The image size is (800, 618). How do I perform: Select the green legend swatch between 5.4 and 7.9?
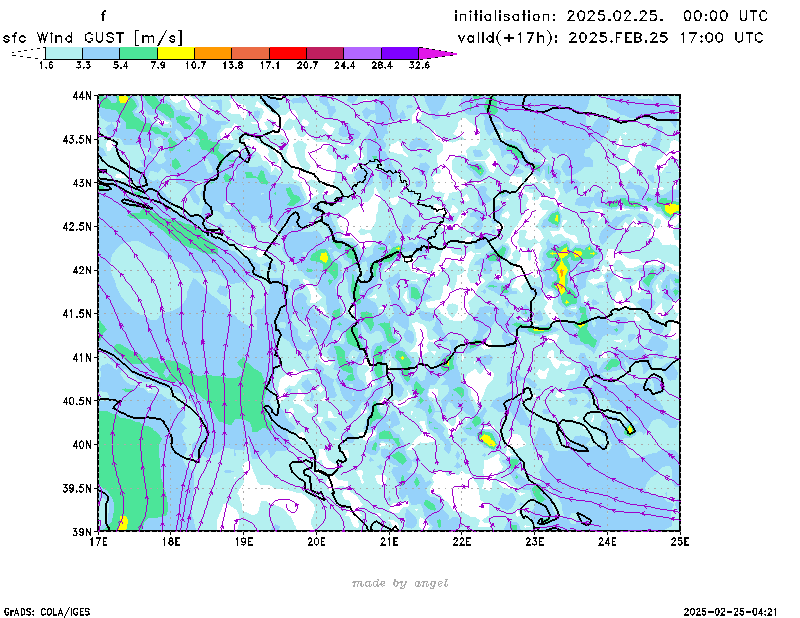point(138,52)
